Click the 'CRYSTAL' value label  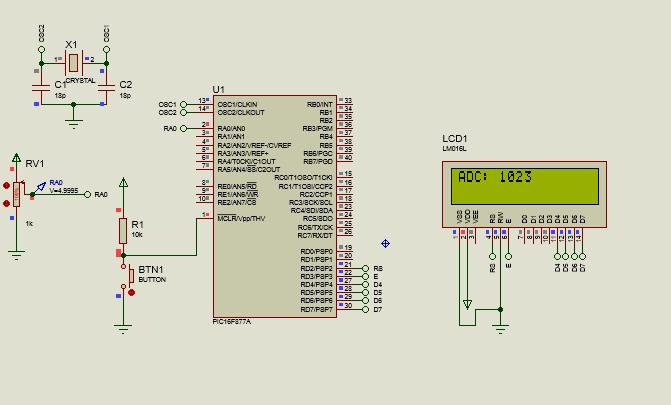80,80
